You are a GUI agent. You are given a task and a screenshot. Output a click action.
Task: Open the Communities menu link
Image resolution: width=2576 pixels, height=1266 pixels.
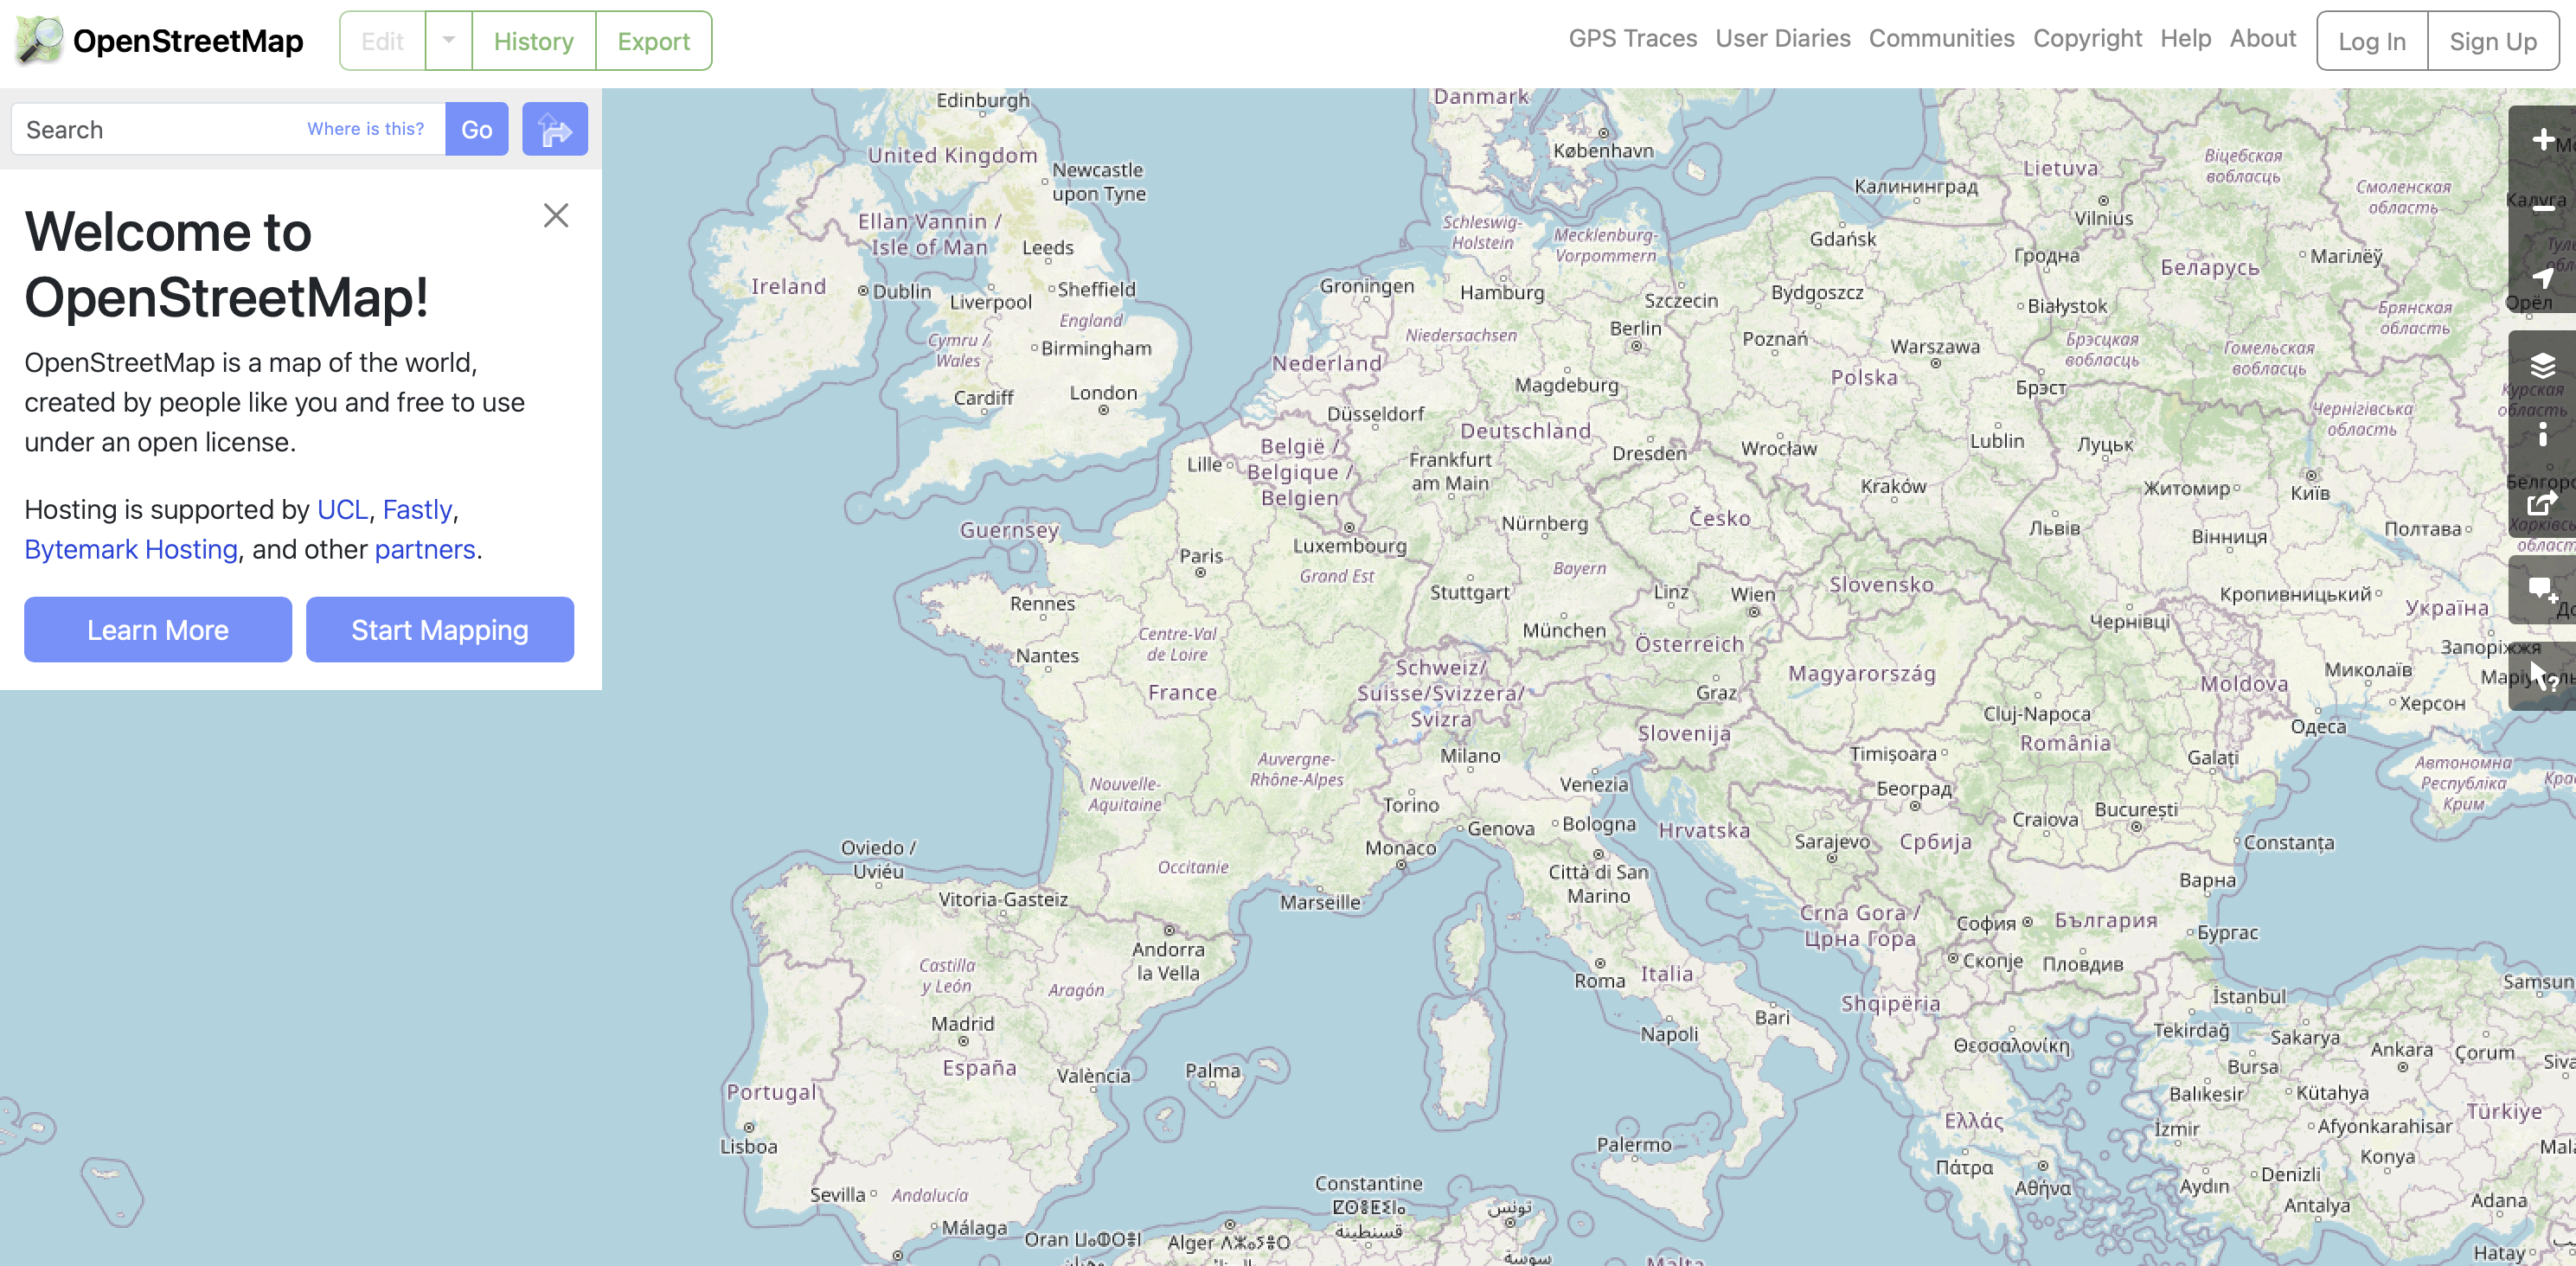(1941, 38)
